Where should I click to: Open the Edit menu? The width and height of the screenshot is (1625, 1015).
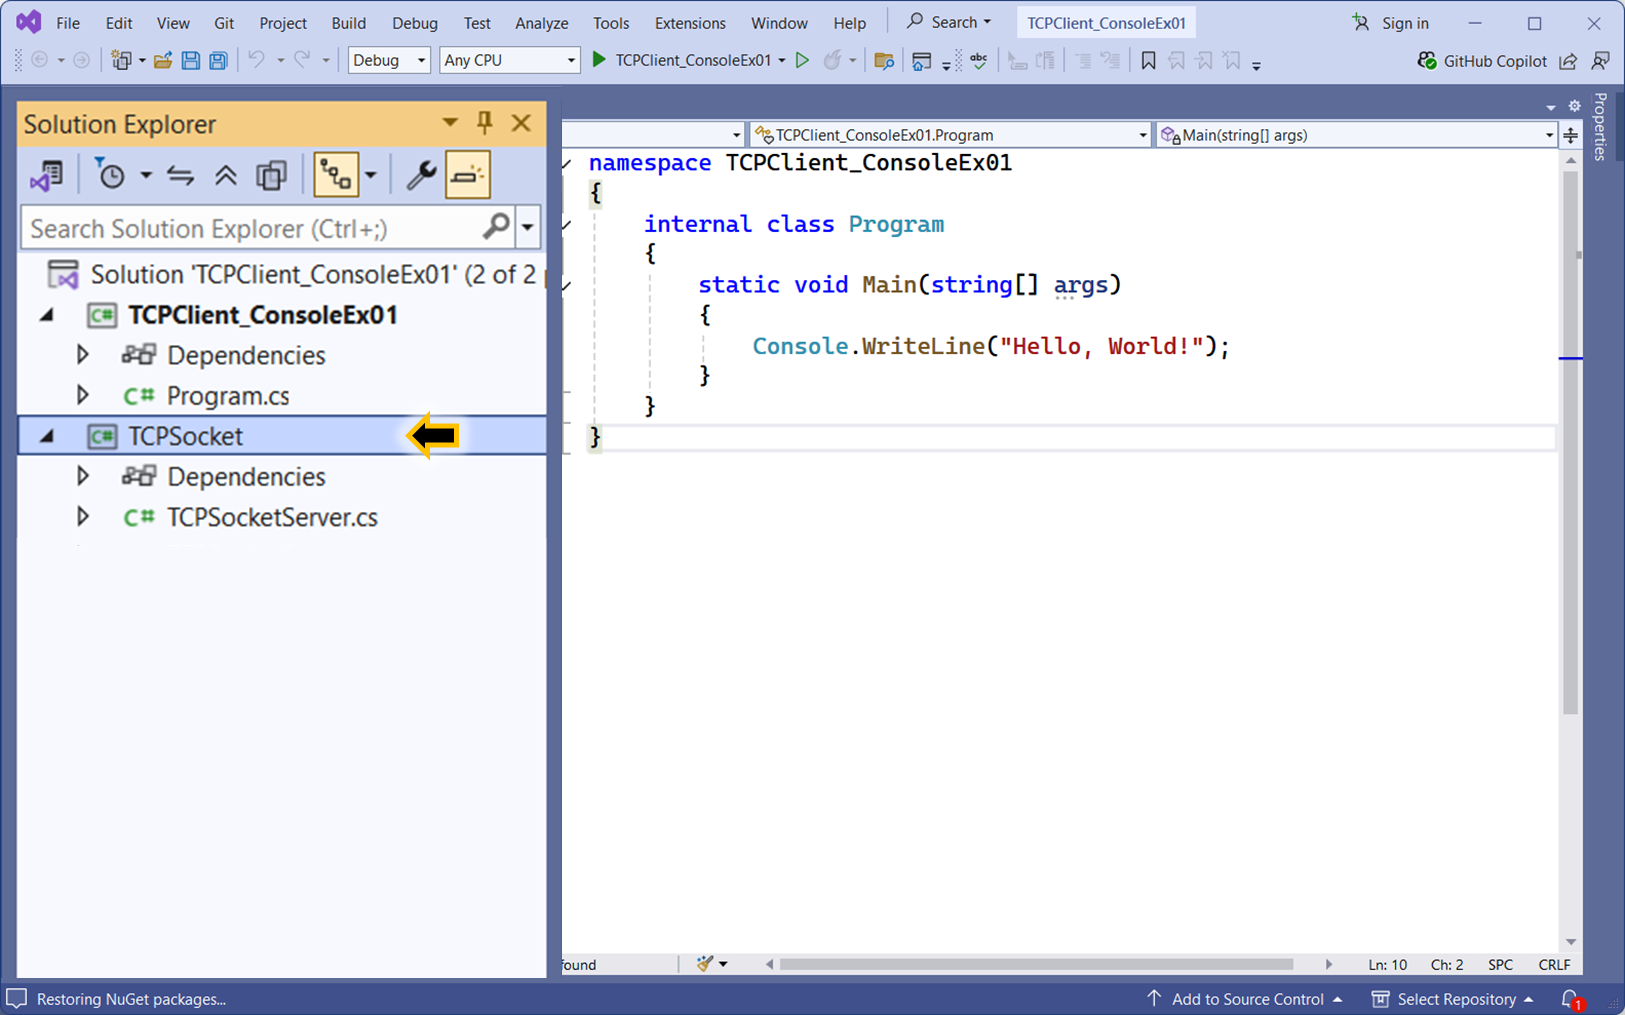[x=119, y=23]
